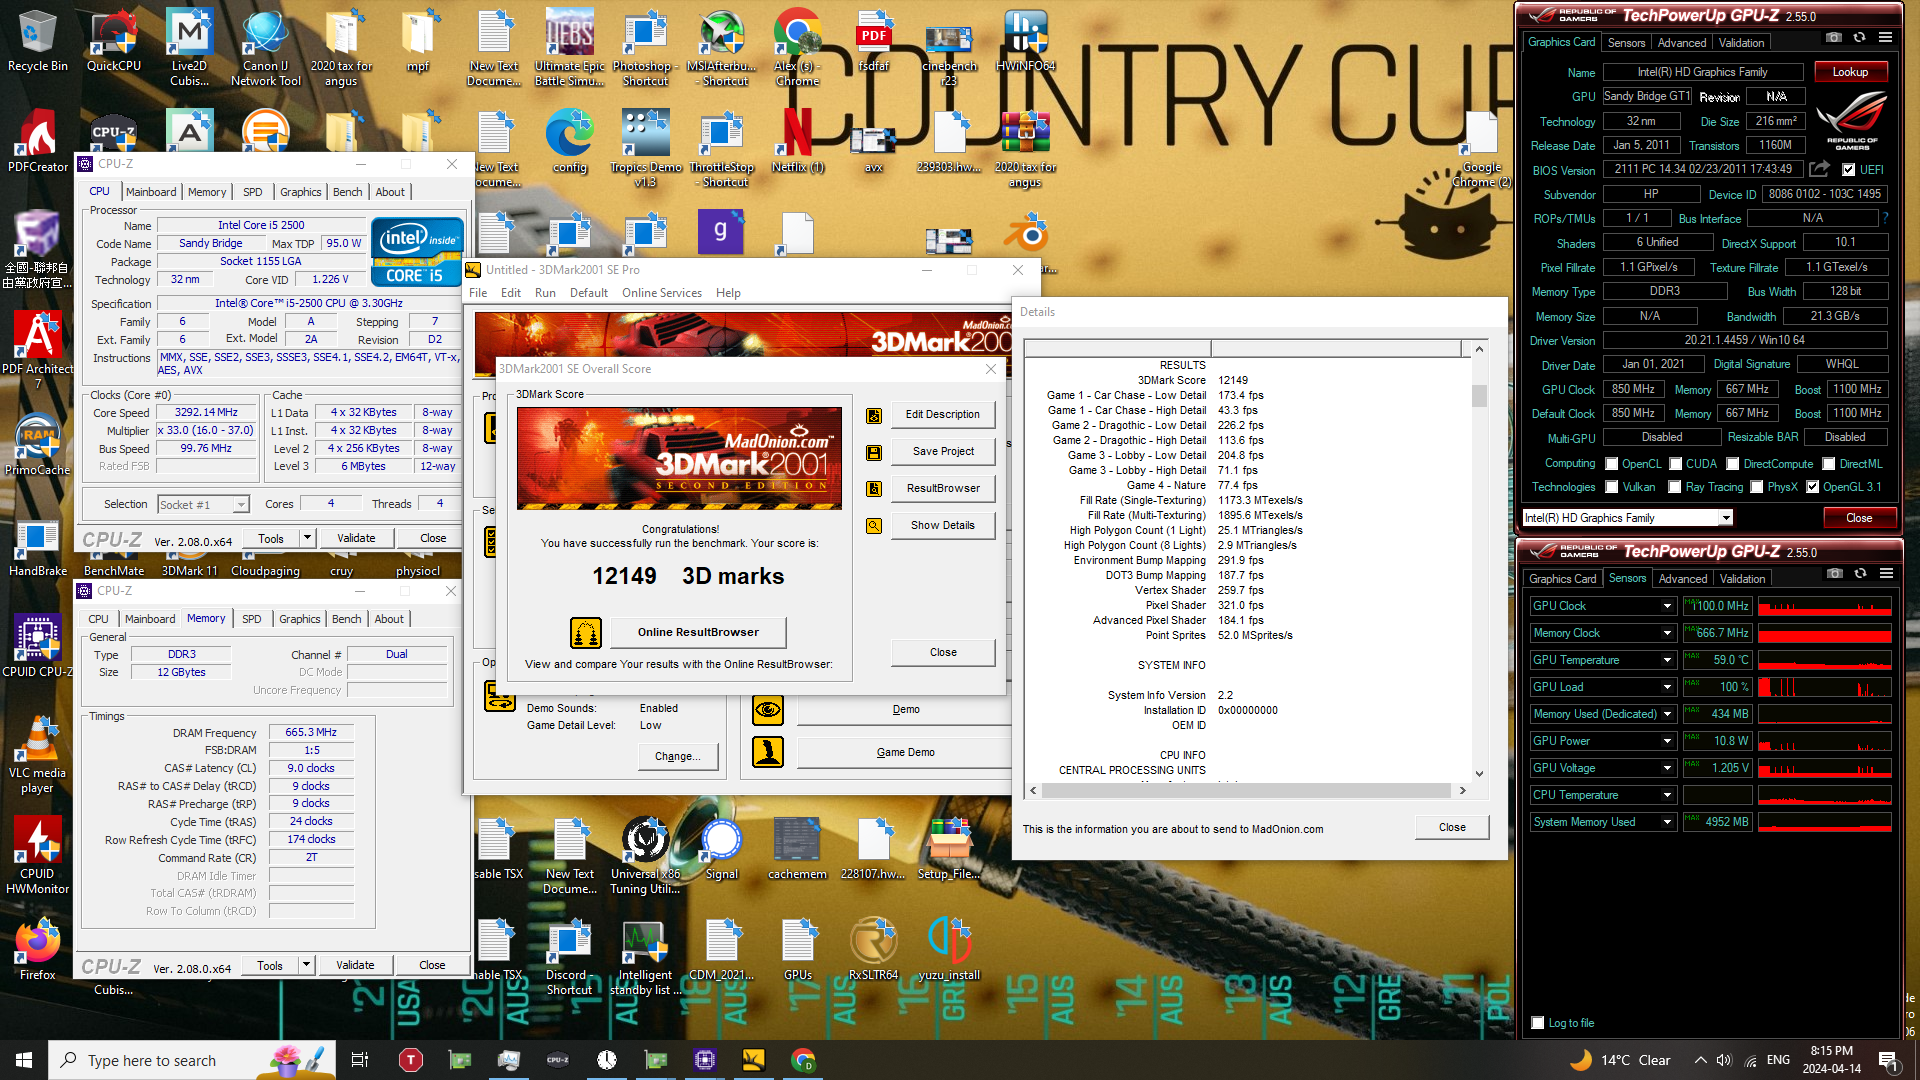Open Mainboard tab in top CPU-Z window

(151, 192)
